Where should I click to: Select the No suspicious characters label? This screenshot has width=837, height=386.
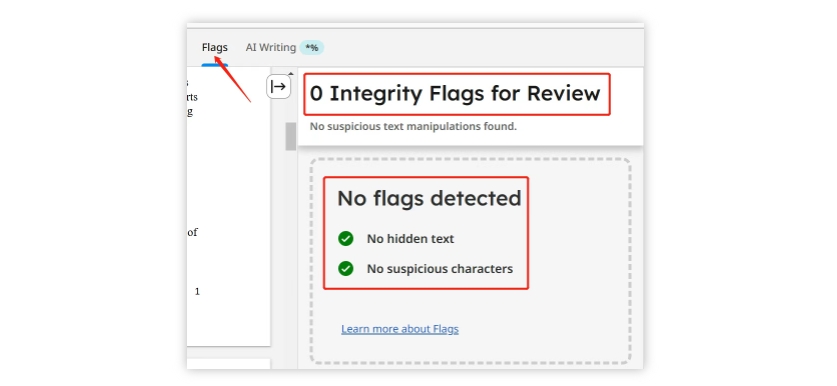[x=439, y=269]
